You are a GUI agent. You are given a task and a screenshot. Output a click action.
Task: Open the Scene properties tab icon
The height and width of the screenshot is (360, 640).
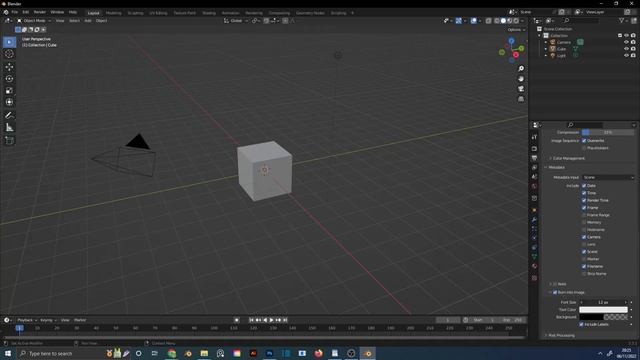click(x=534, y=177)
